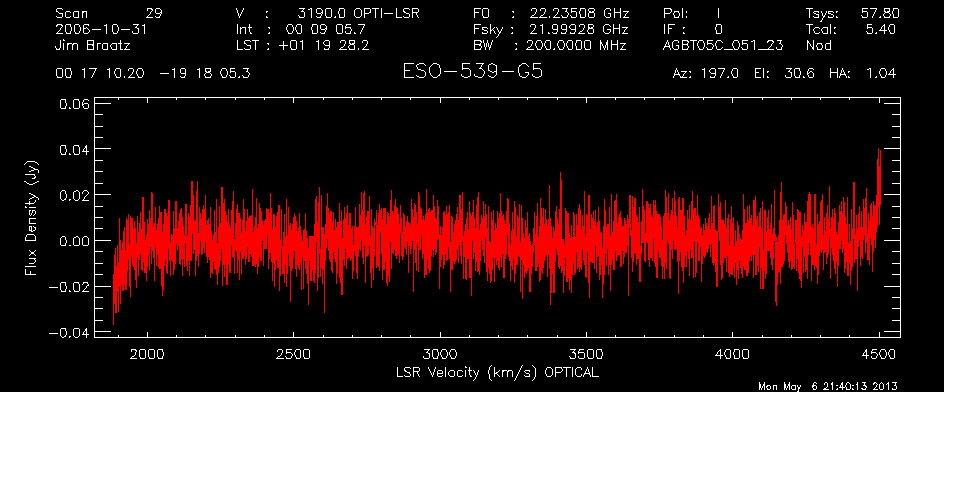Click the date 2006-10-31
Viewport: 962px width, 490px height.
101,29
